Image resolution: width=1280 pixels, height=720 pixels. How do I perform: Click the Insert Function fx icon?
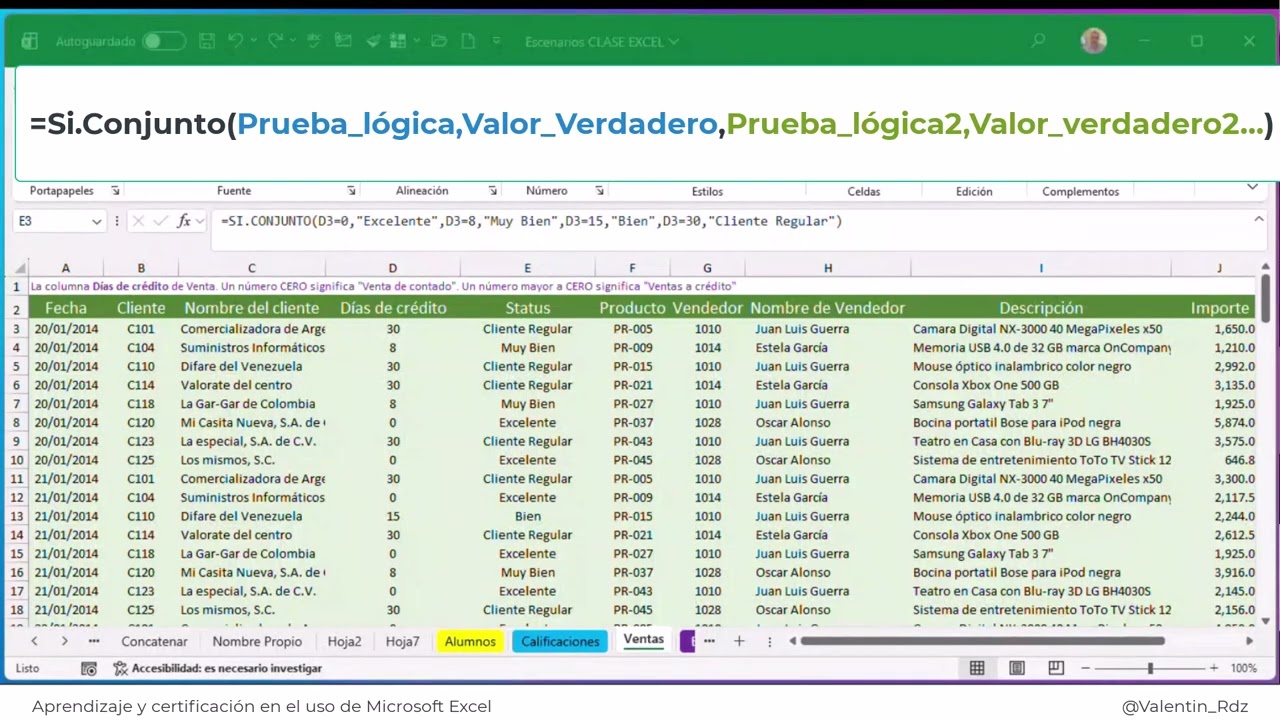point(184,222)
